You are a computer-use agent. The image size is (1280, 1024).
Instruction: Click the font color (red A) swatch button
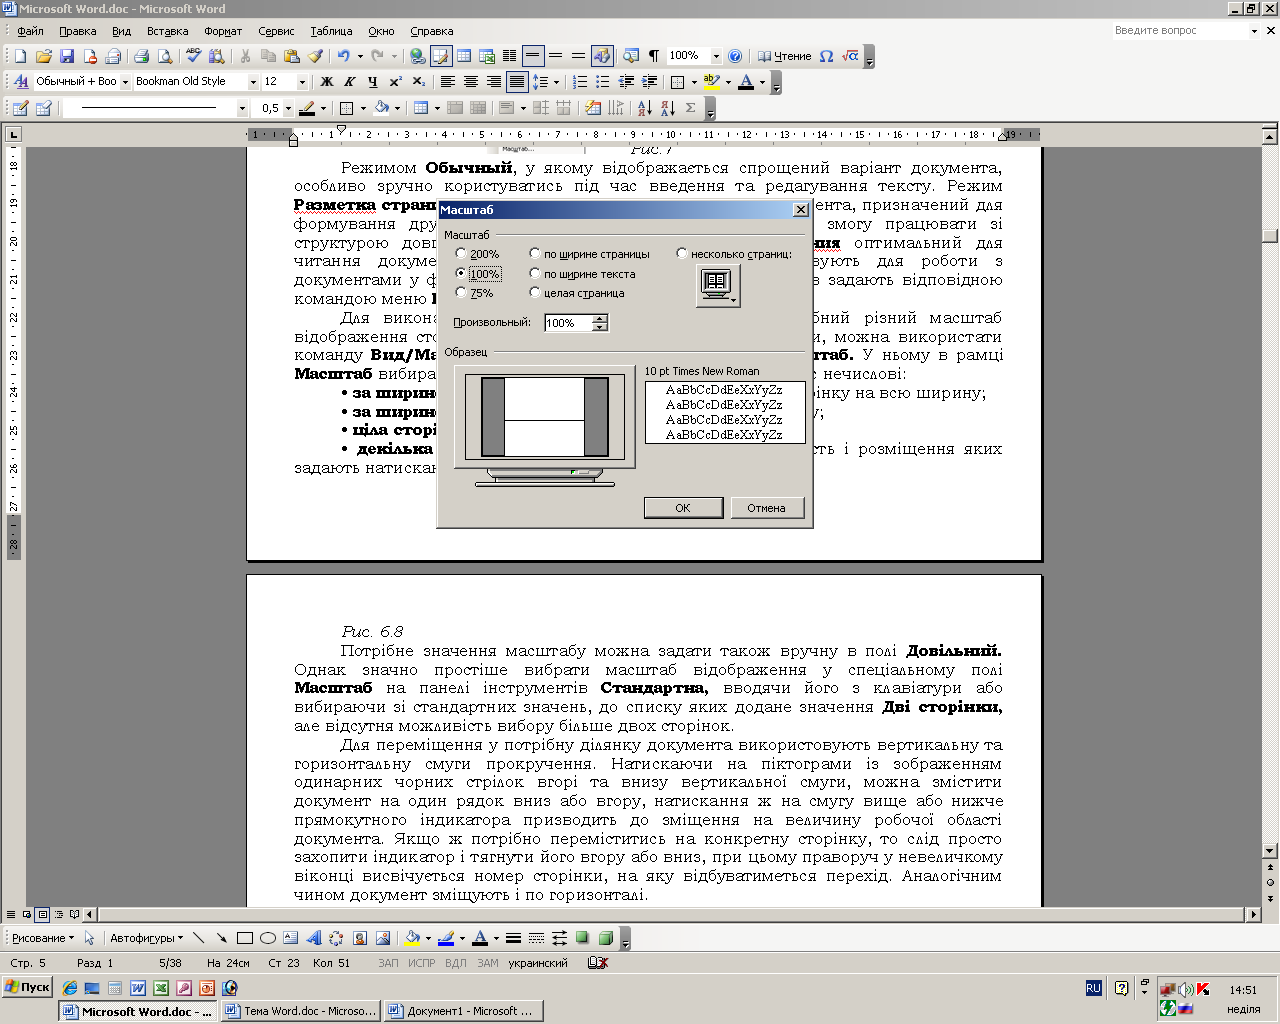click(x=745, y=82)
